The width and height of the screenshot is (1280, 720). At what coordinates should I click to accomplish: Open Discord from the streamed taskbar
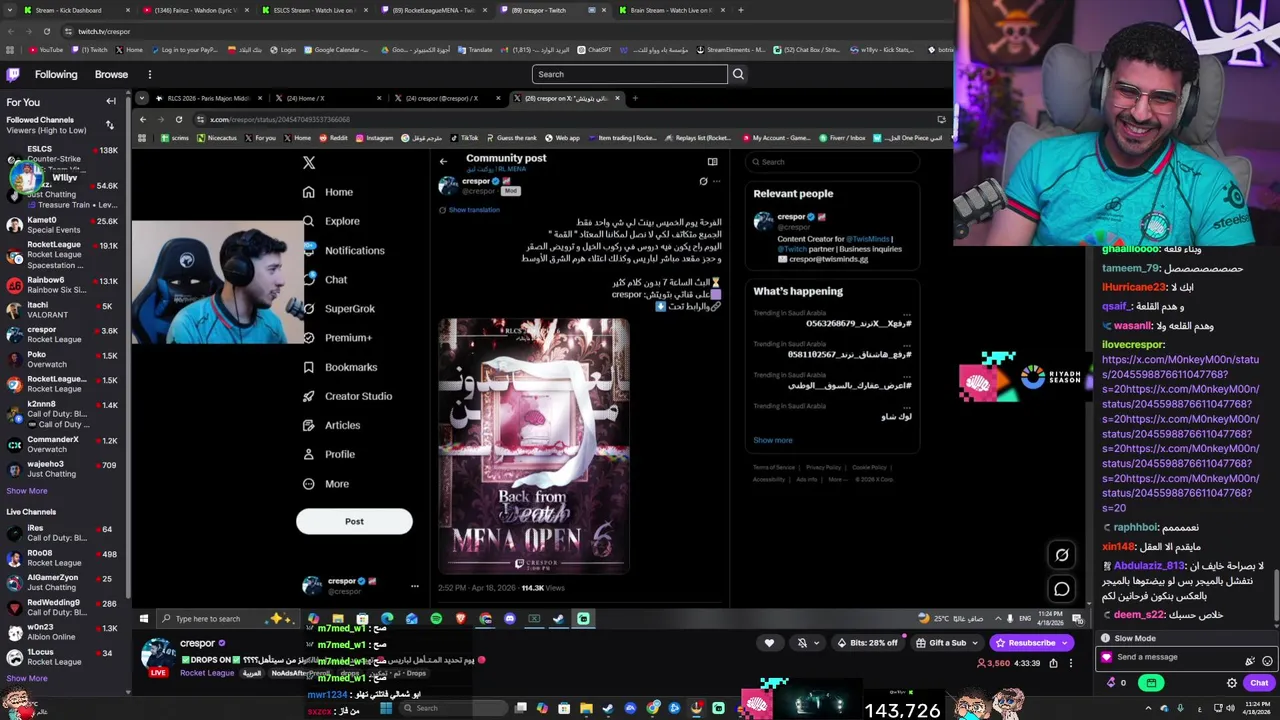click(x=509, y=619)
